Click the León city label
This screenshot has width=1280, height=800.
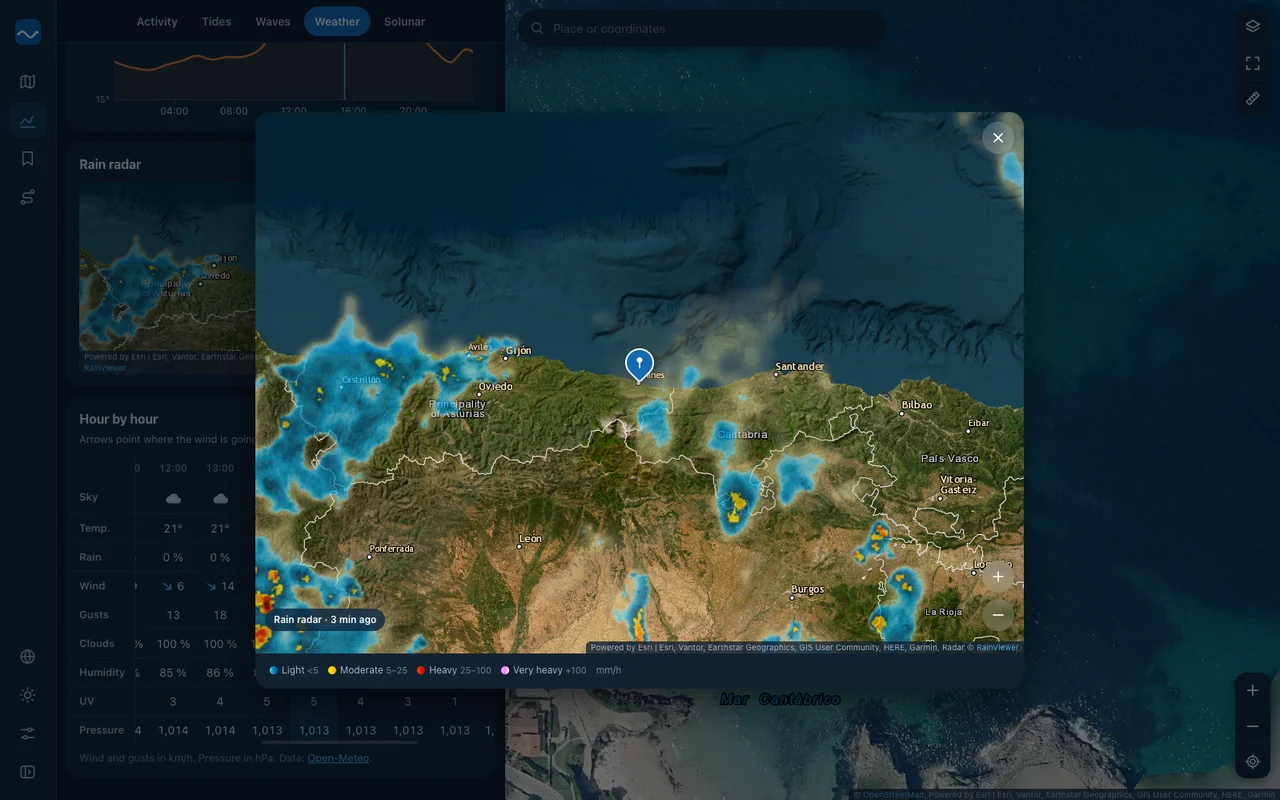click(x=530, y=539)
